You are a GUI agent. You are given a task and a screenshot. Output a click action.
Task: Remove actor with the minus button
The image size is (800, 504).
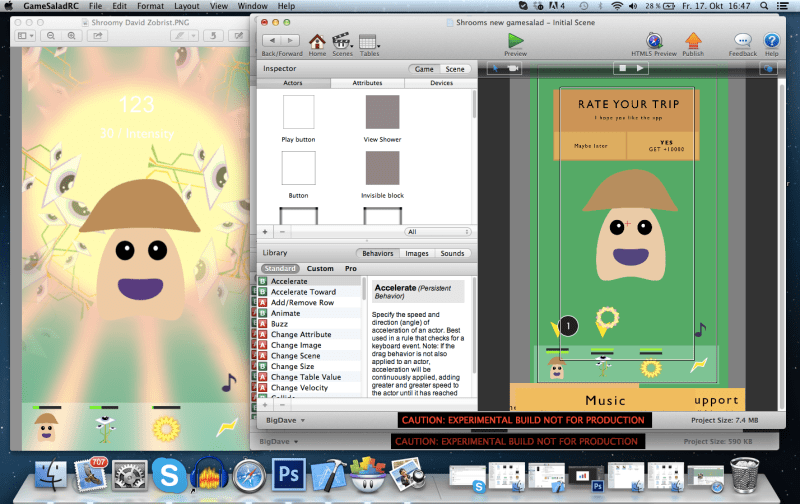(x=282, y=232)
